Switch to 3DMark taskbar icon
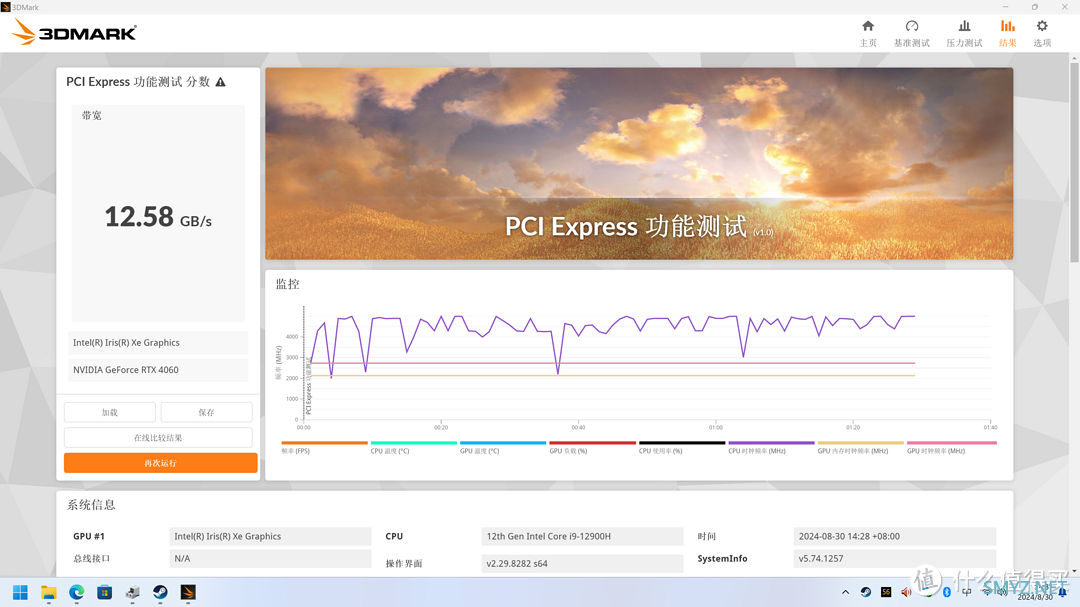This screenshot has width=1080, height=607. [188, 593]
